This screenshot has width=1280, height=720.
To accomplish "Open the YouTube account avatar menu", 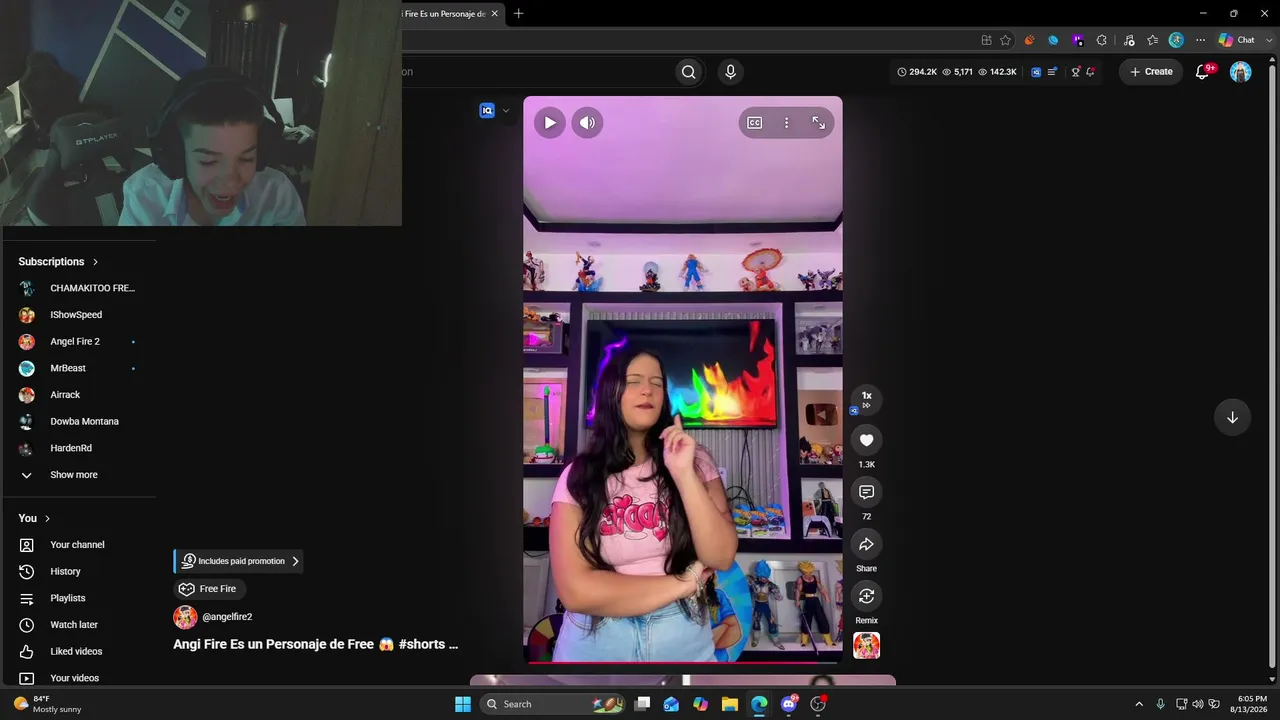I will (x=1240, y=72).
